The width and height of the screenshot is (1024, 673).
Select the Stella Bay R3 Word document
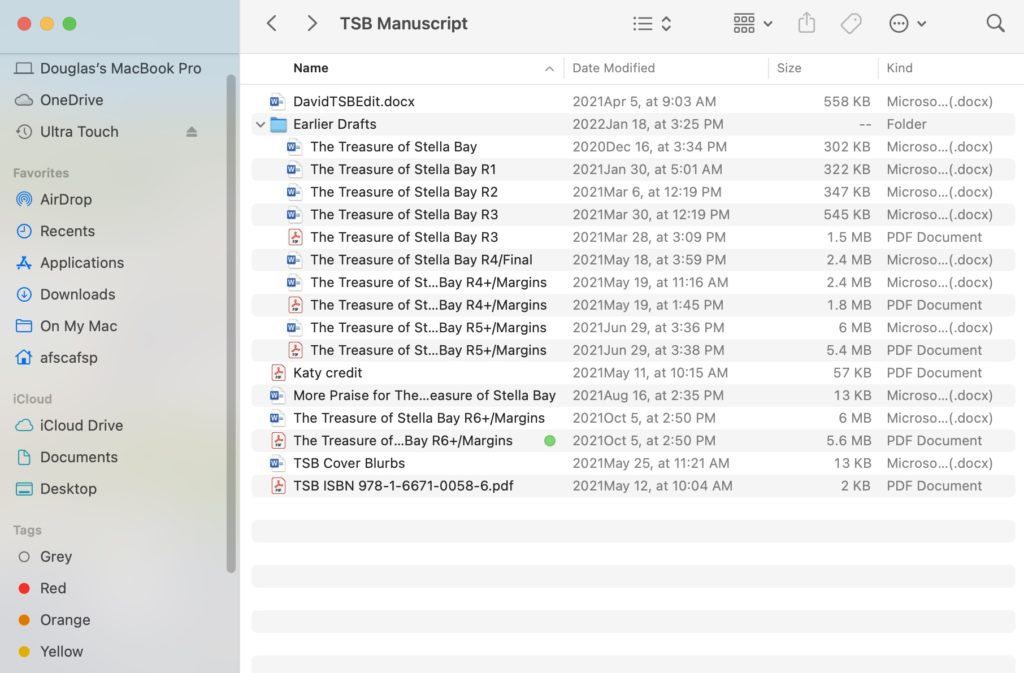(x=633, y=215)
